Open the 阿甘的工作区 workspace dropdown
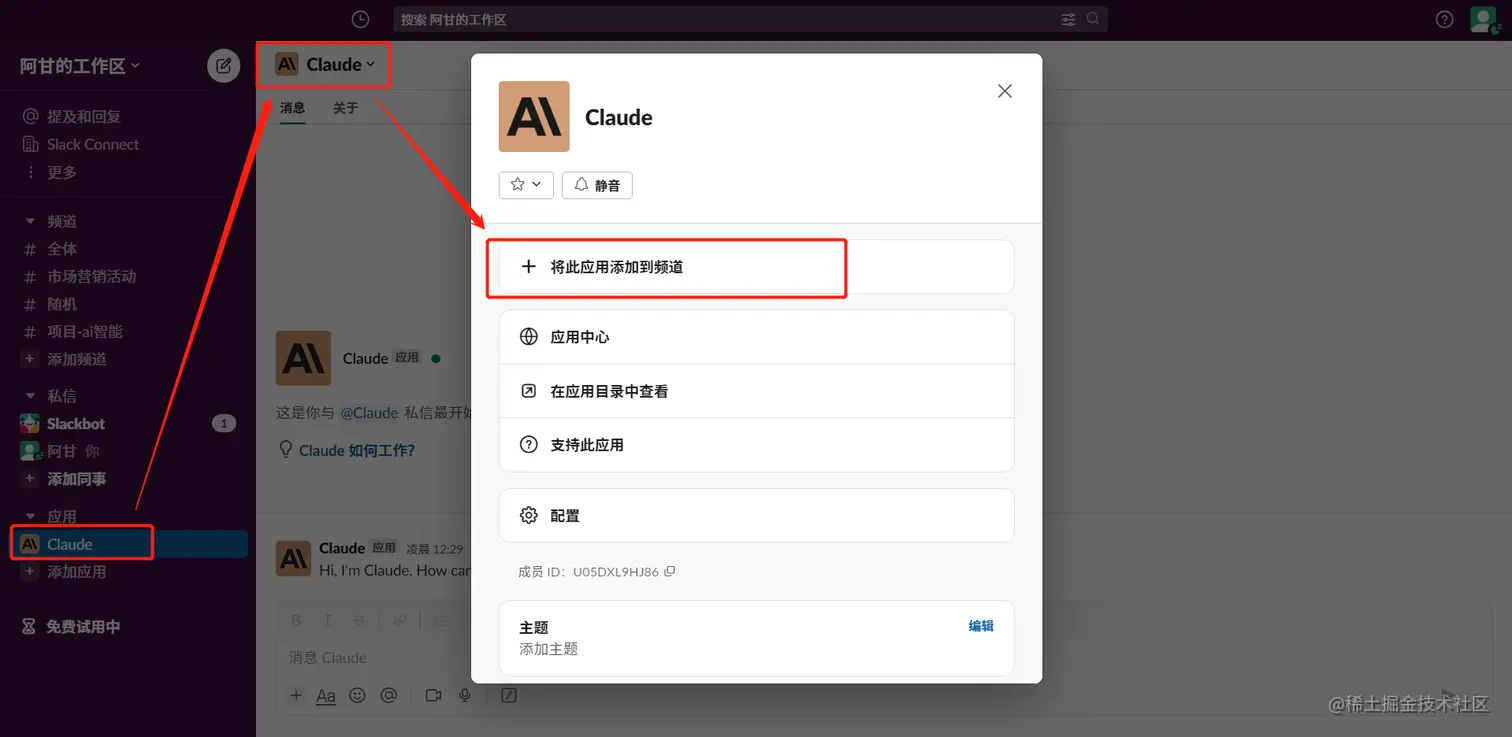The width and height of the screenshot is (1512, 737). [80, 66]
